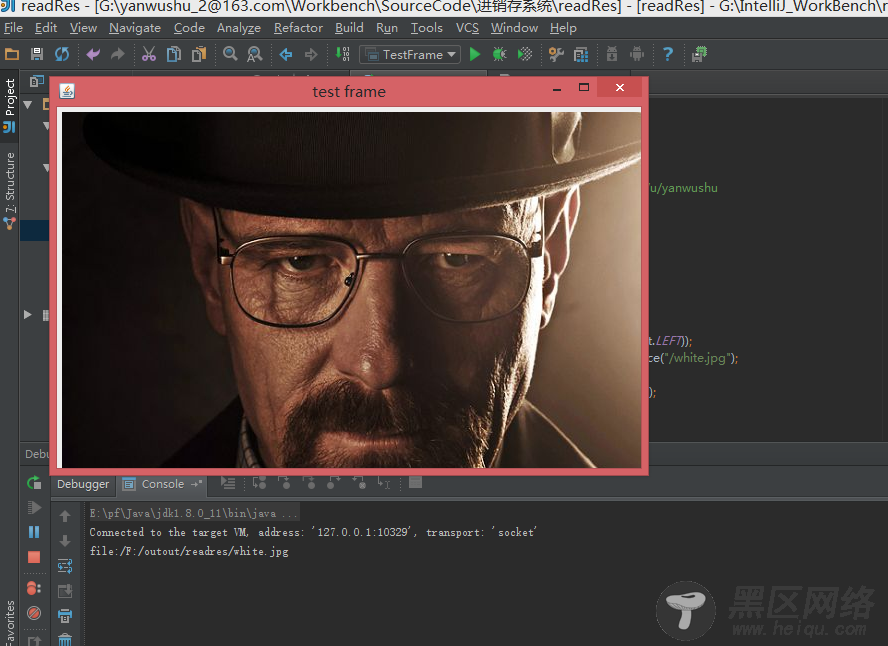Collapse the top project tree arrow
Viewport: 888px width, 646px height.
27,105
